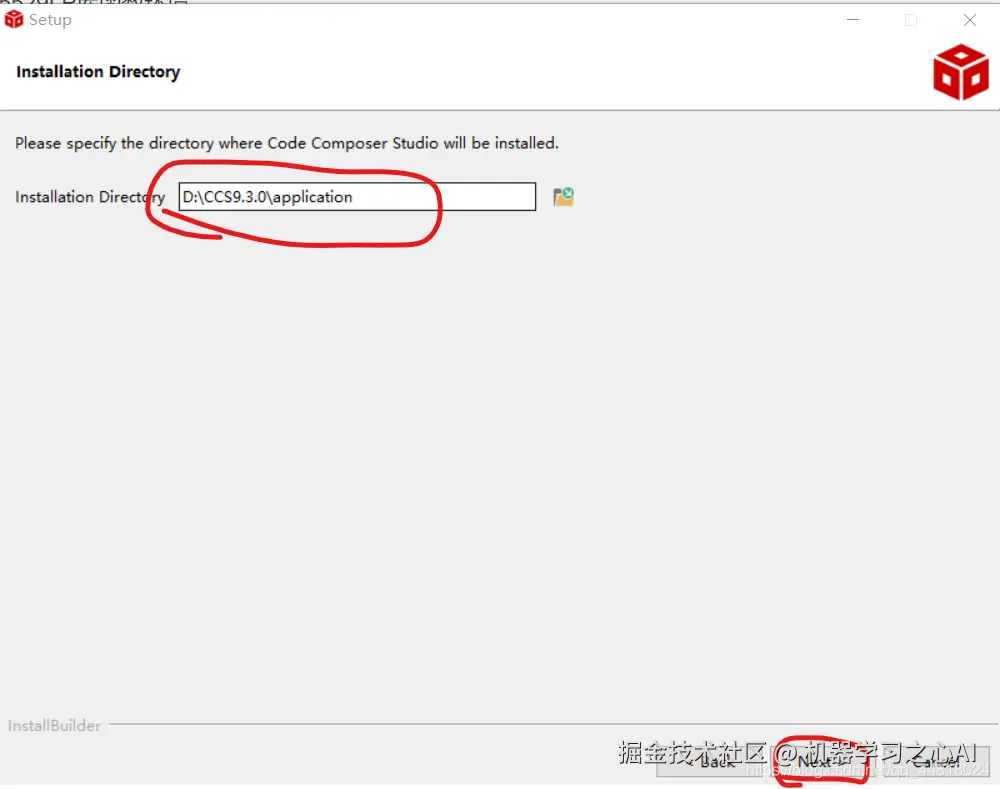Click the Next button
The image size is (1000, 789).
(821, 762)
